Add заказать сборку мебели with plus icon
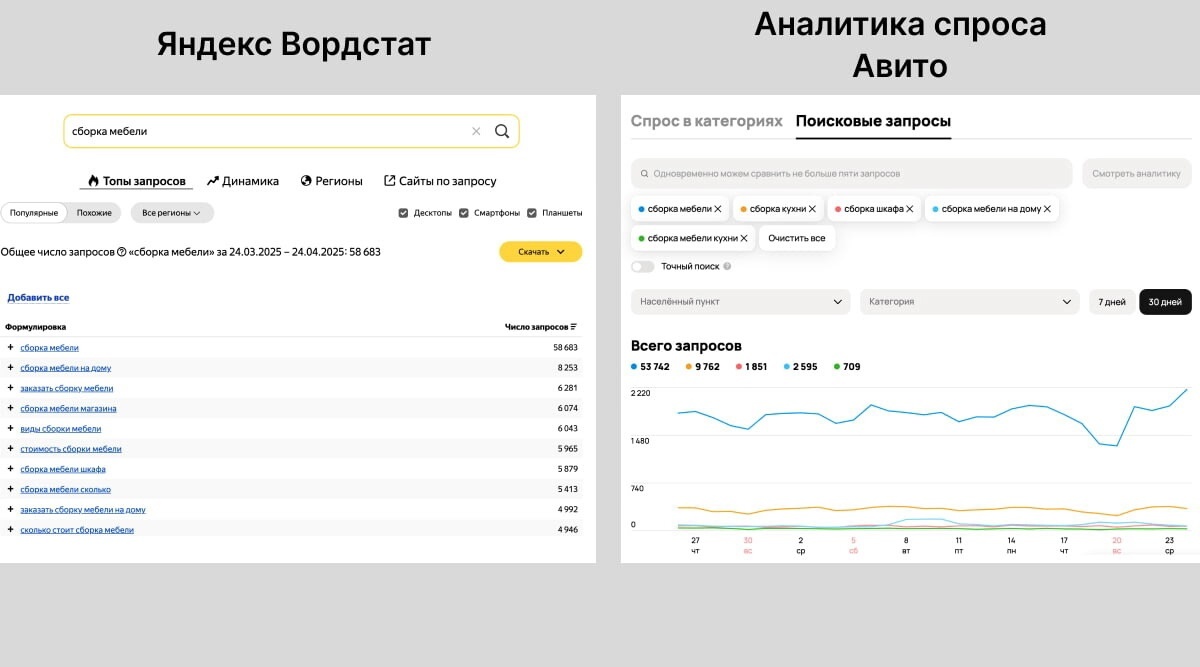This screenshot has height=667, width=1200. coord(10,388)
